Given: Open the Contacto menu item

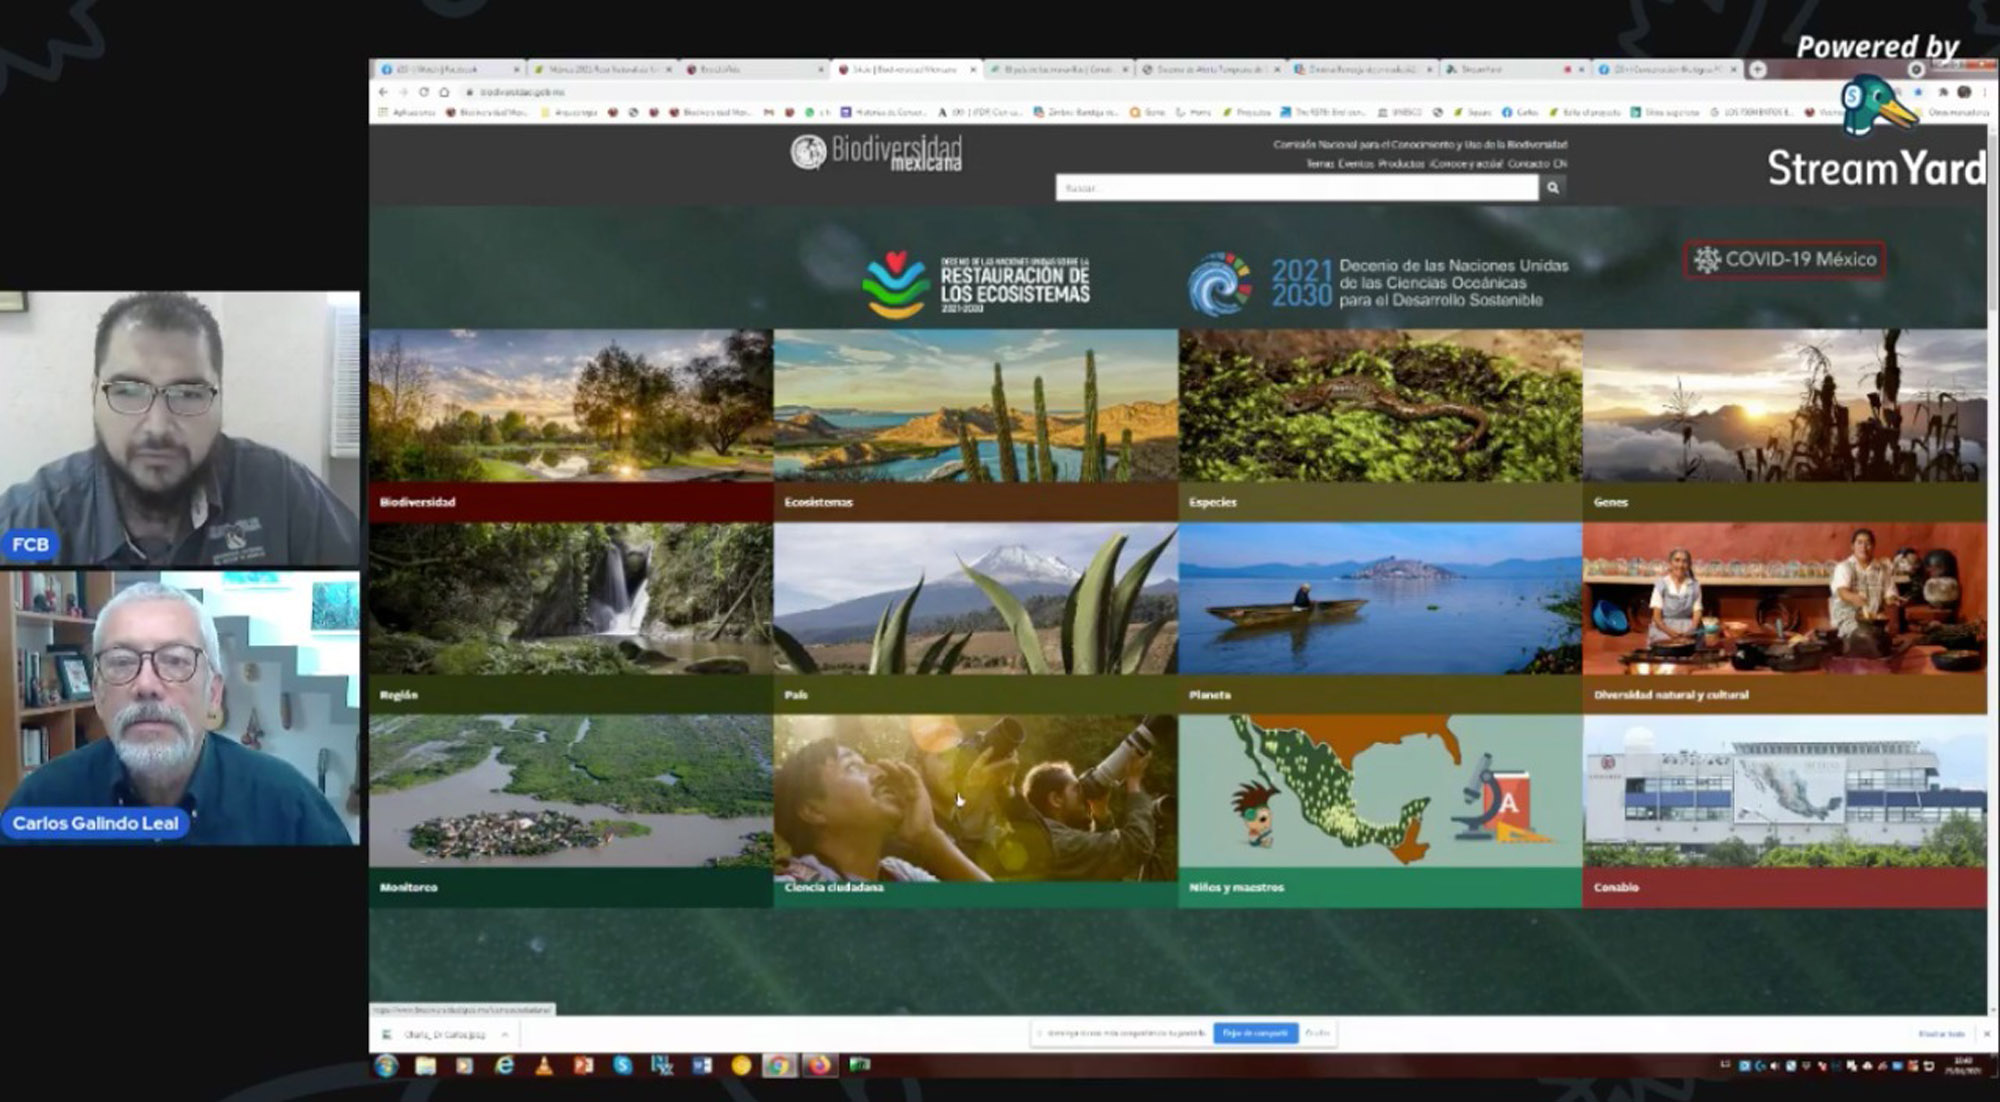Looking at the screenshot, I should 1528,164.
